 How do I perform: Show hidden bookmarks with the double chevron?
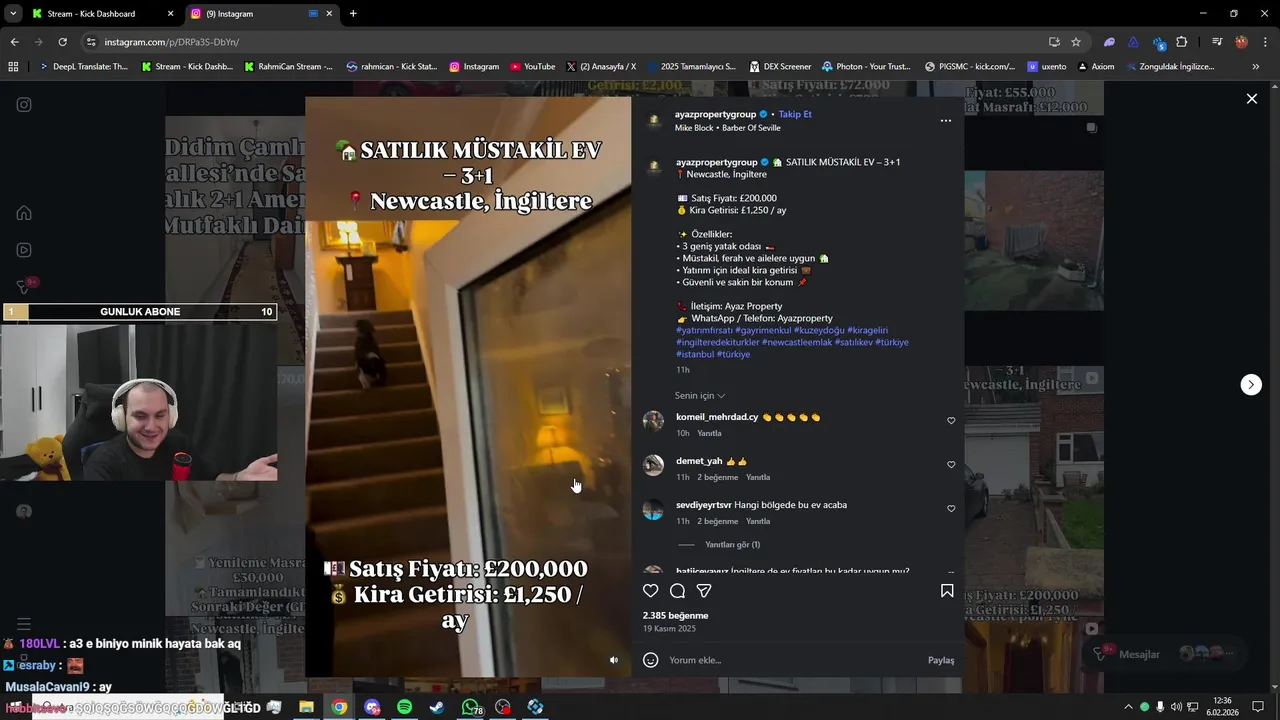[x=1255, y=67]
